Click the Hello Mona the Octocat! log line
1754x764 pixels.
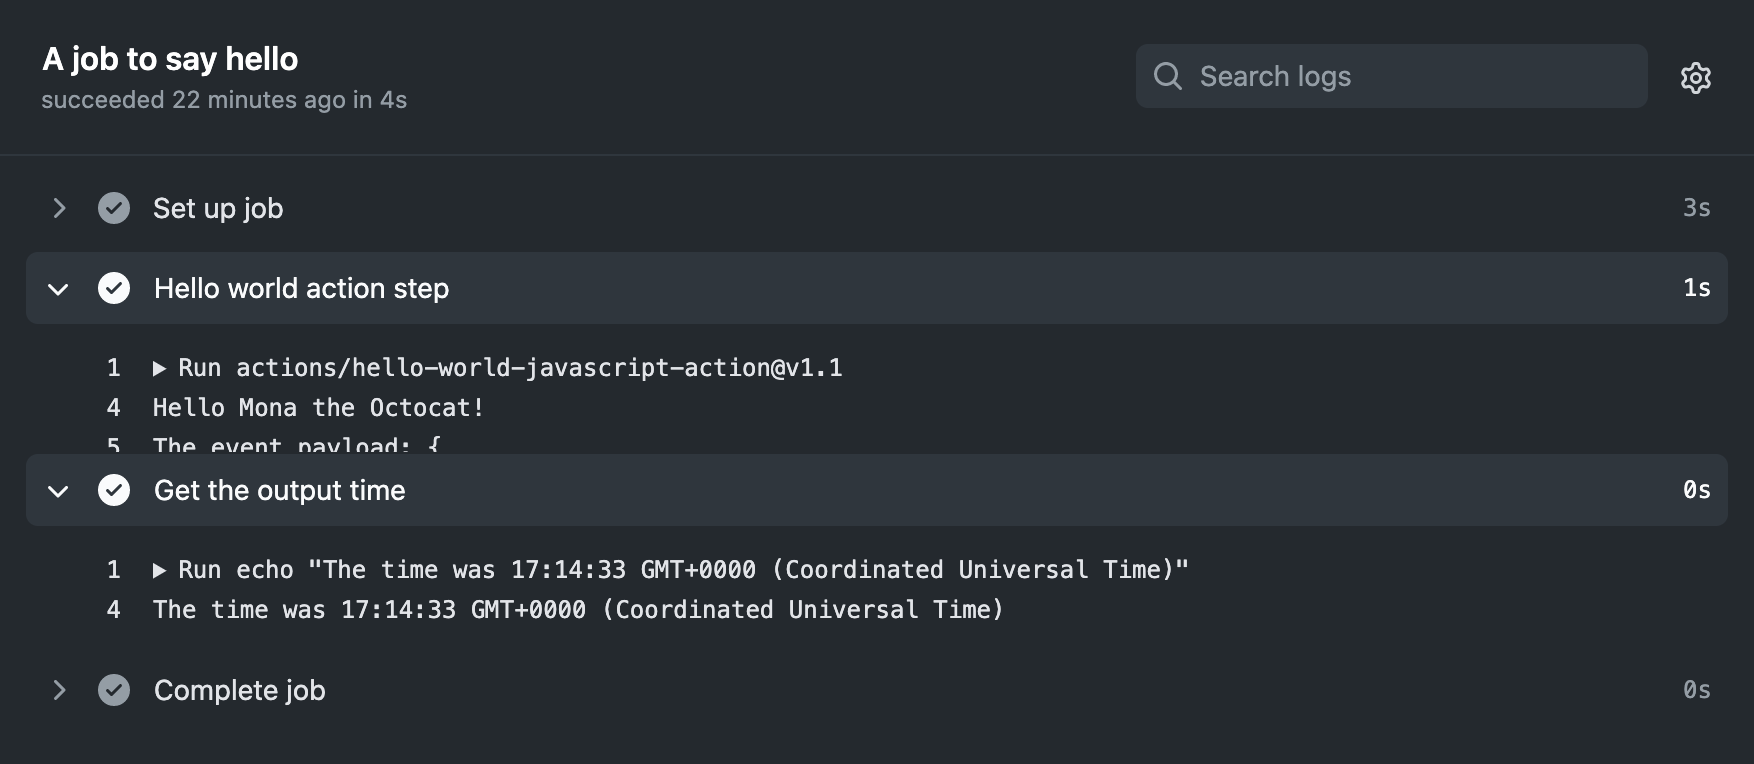[318, 408]
